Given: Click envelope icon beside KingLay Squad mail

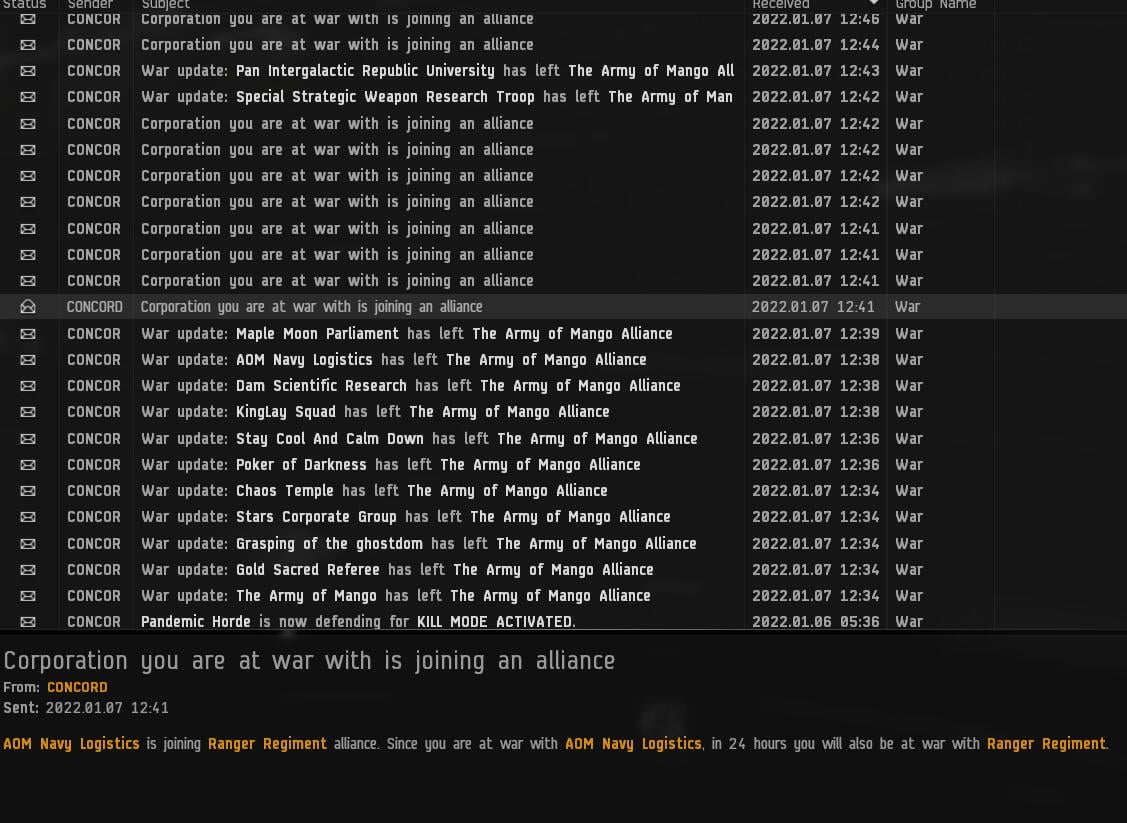Looking at the screenshot, I should click(x=28, y=412).
